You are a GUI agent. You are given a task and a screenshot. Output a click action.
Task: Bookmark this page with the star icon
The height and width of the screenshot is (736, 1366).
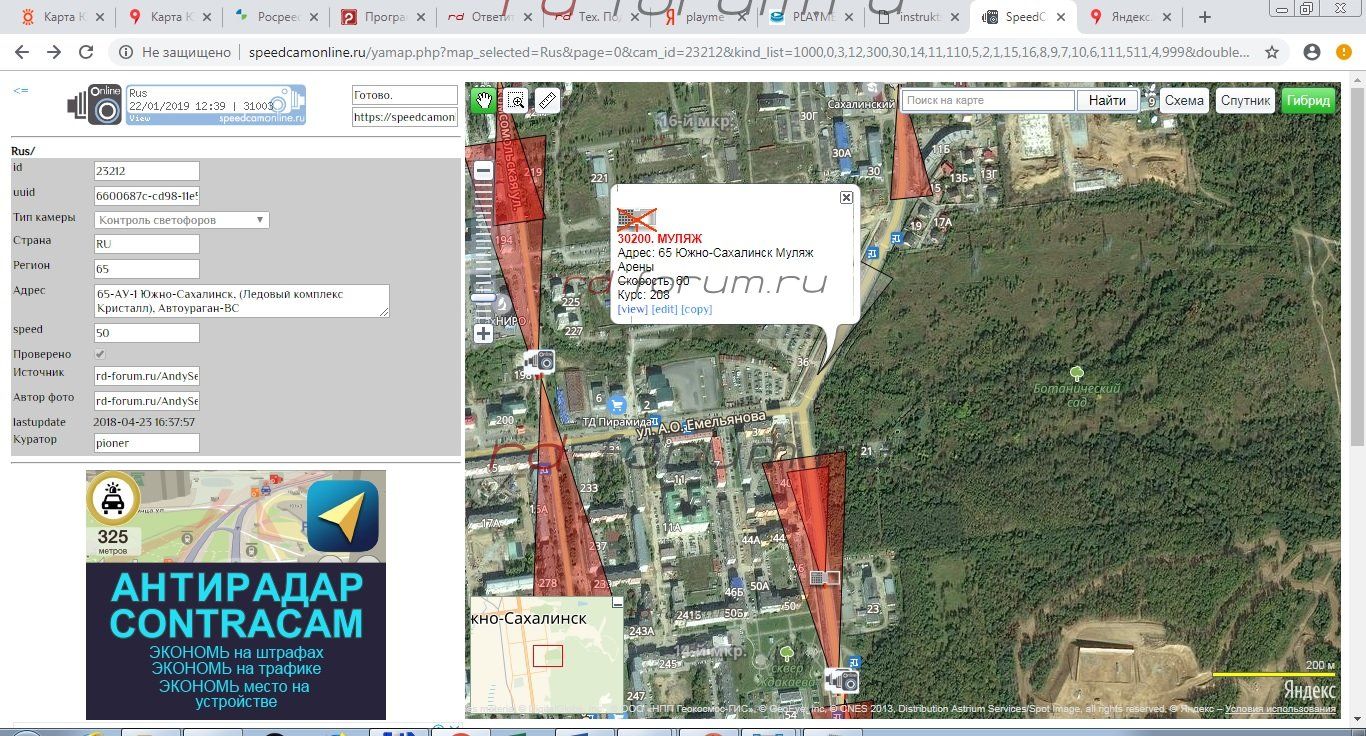tap(1272, 52)
